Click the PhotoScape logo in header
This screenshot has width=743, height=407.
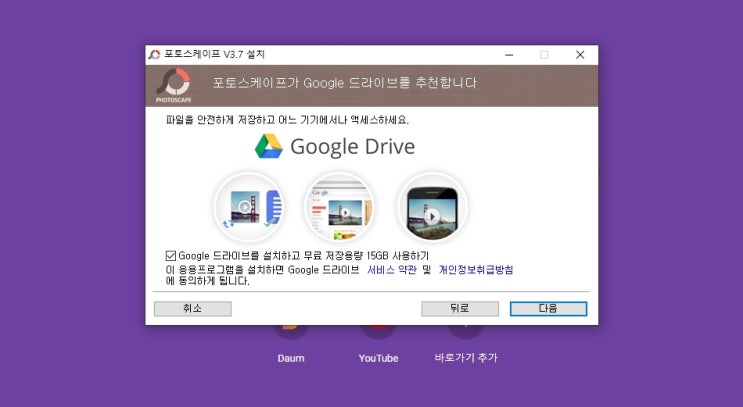click(x=174, y=85)
